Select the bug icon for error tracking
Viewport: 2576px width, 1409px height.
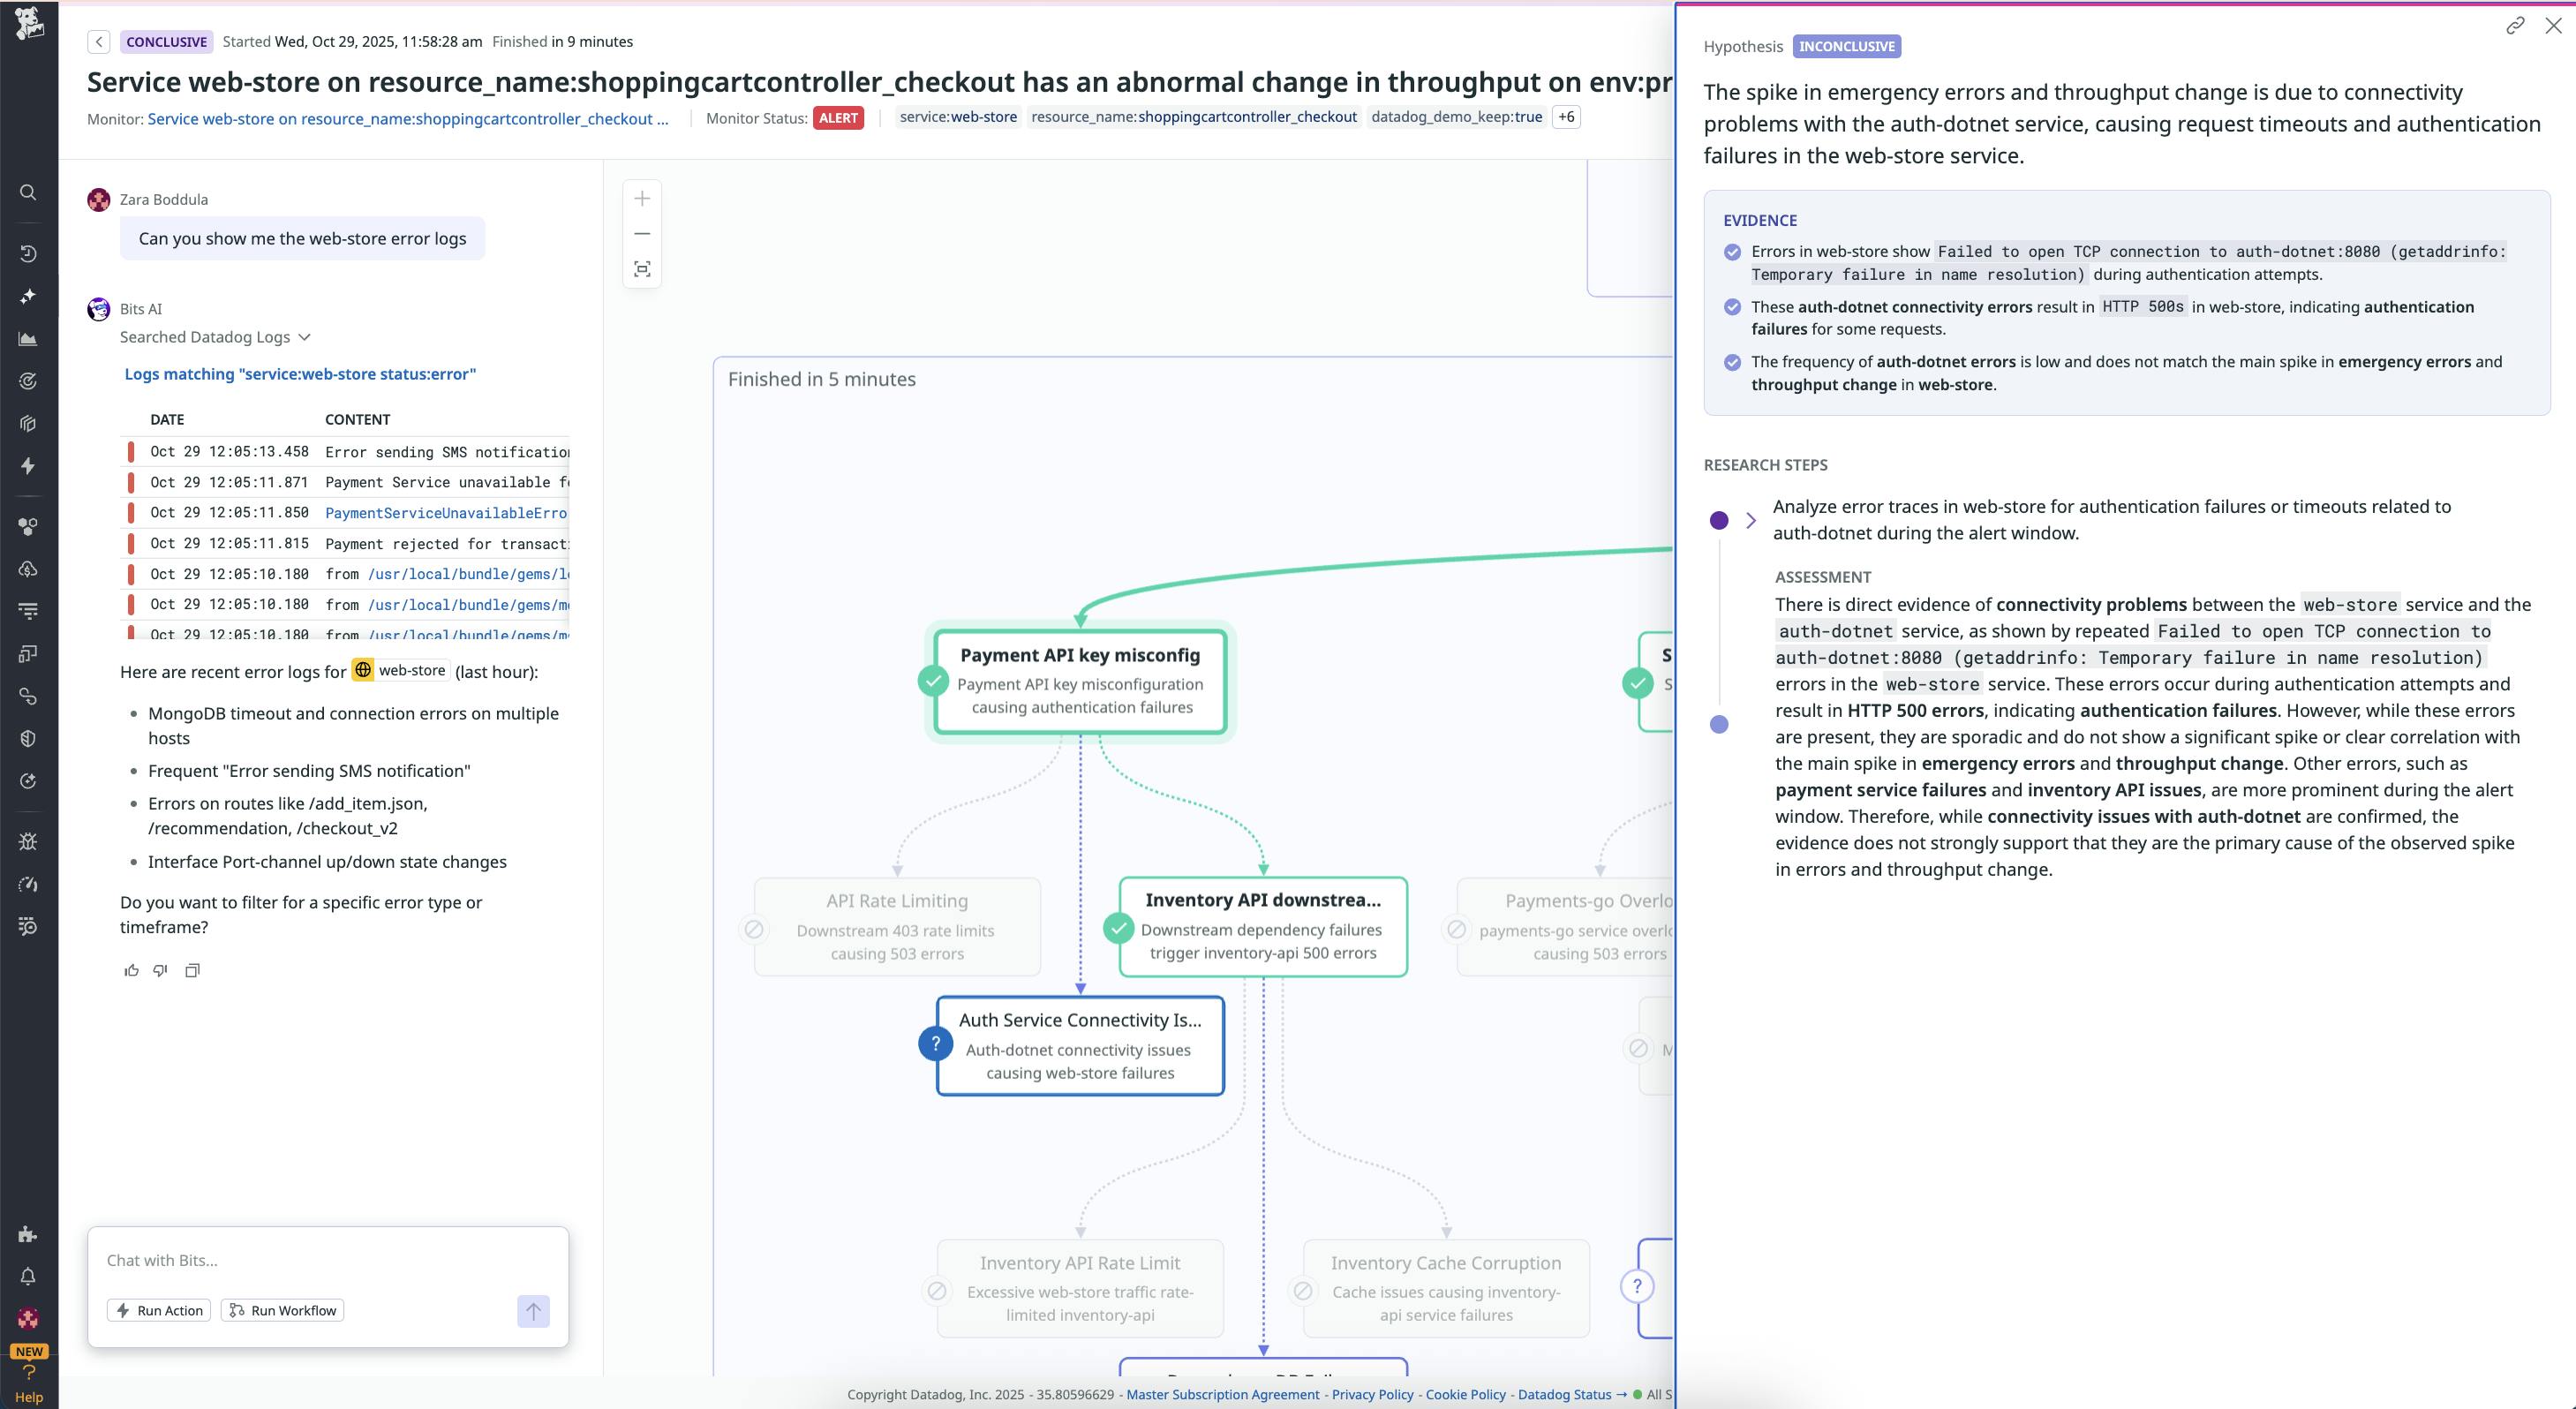pos(28,841)
